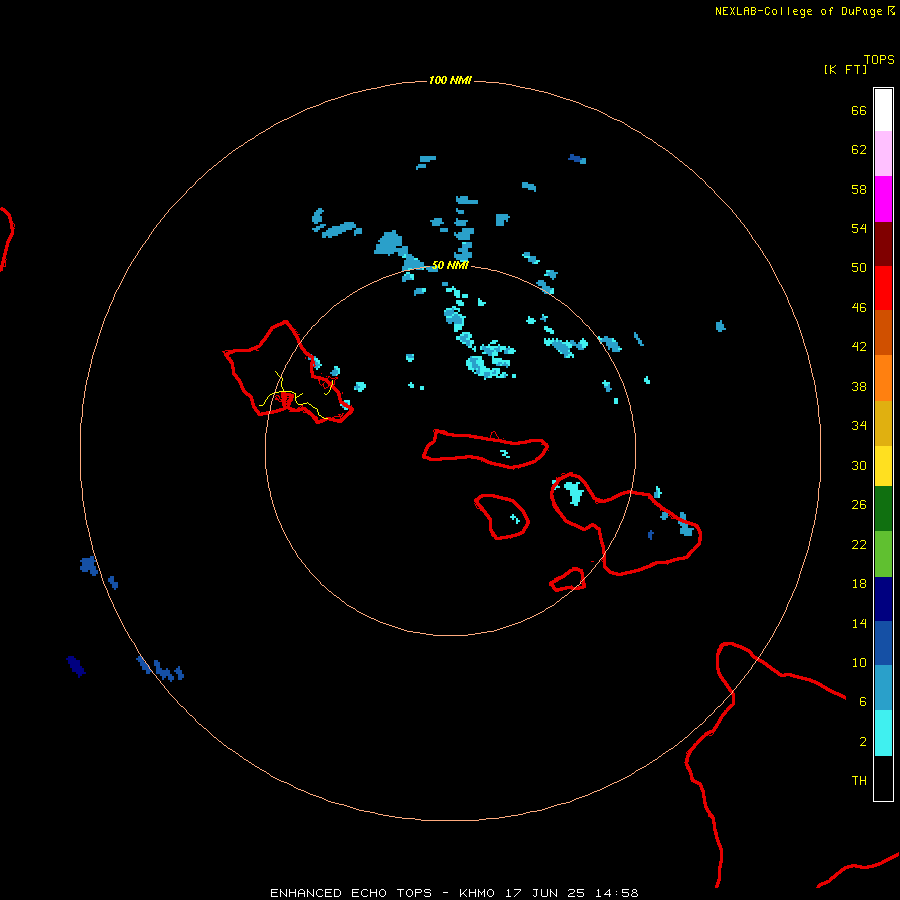Click the bright red 50 legend swatch

[883, 288]
